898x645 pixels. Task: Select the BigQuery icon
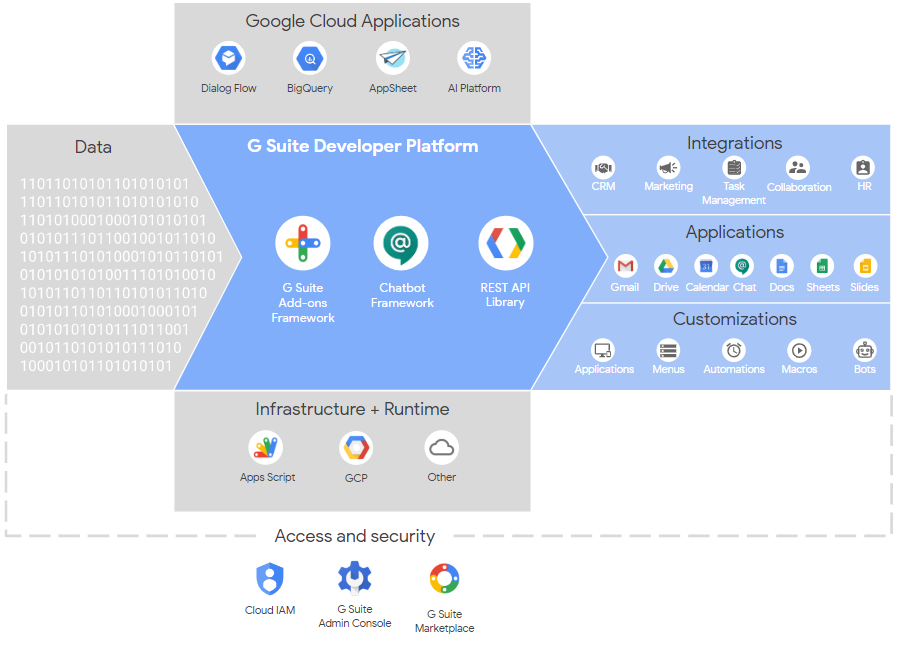point(310,58)
